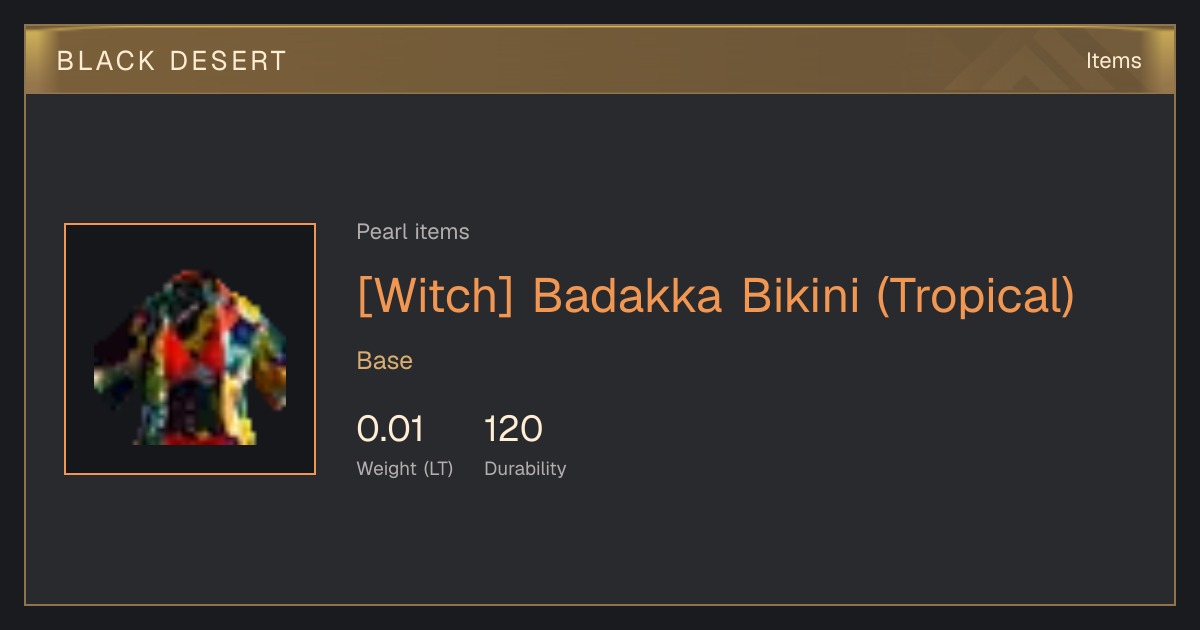Click the Durability label

click(x=525, y=469)
